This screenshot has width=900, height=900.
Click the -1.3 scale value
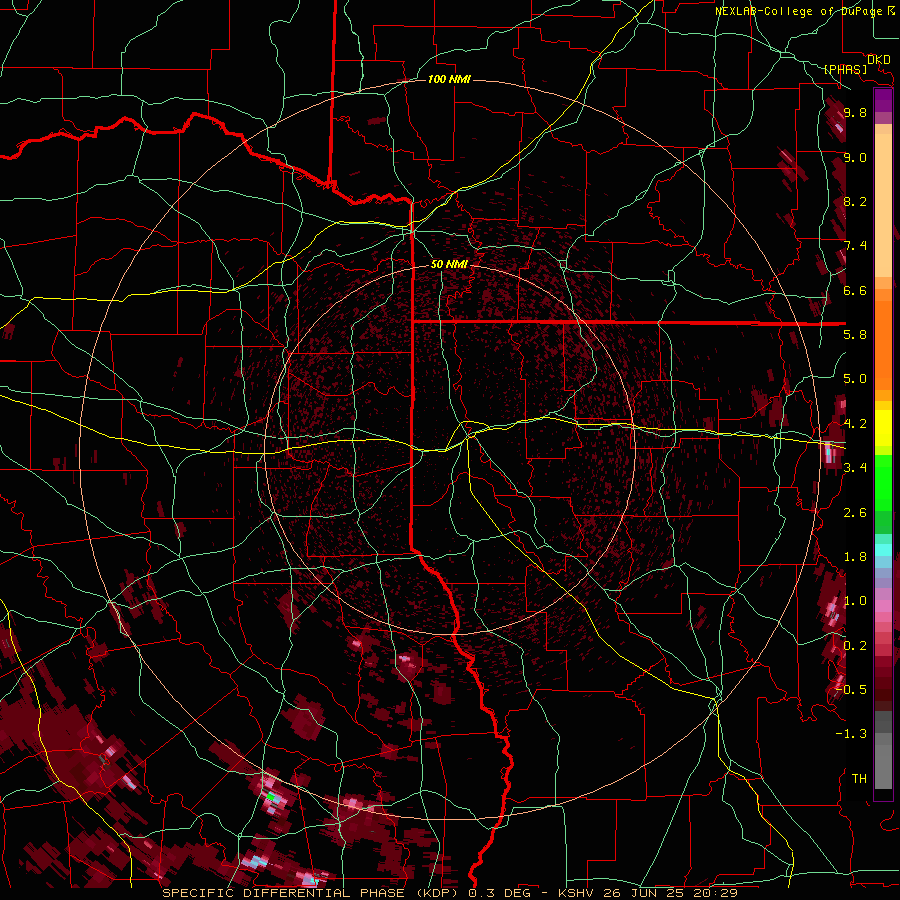(x=851, y=734)
